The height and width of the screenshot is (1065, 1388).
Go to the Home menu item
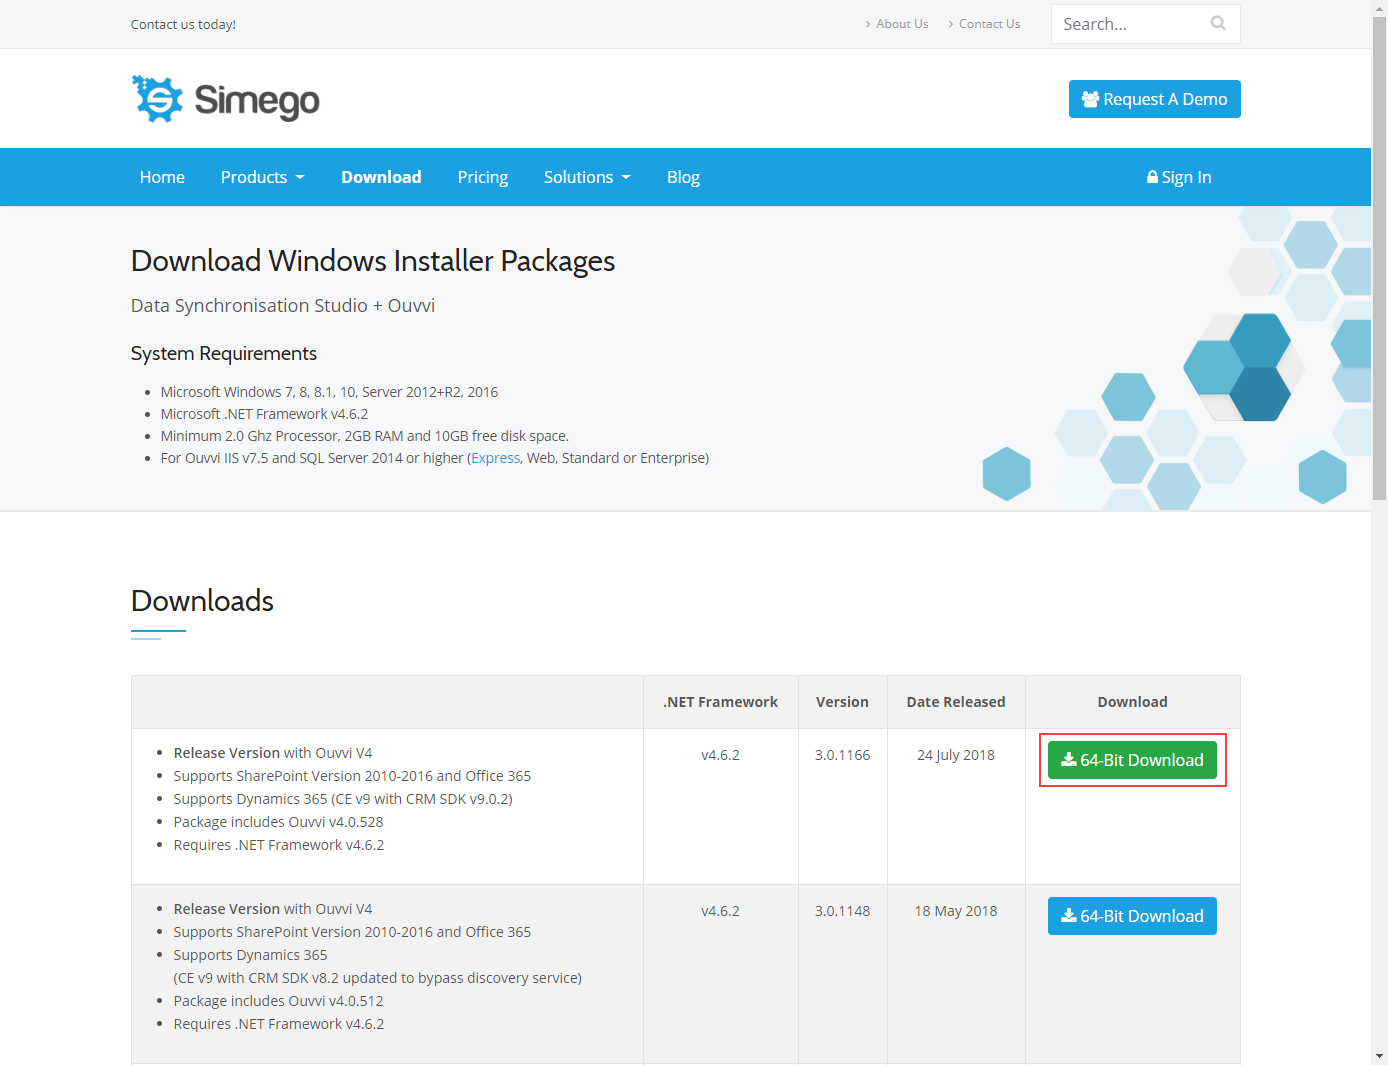point(162,177)
